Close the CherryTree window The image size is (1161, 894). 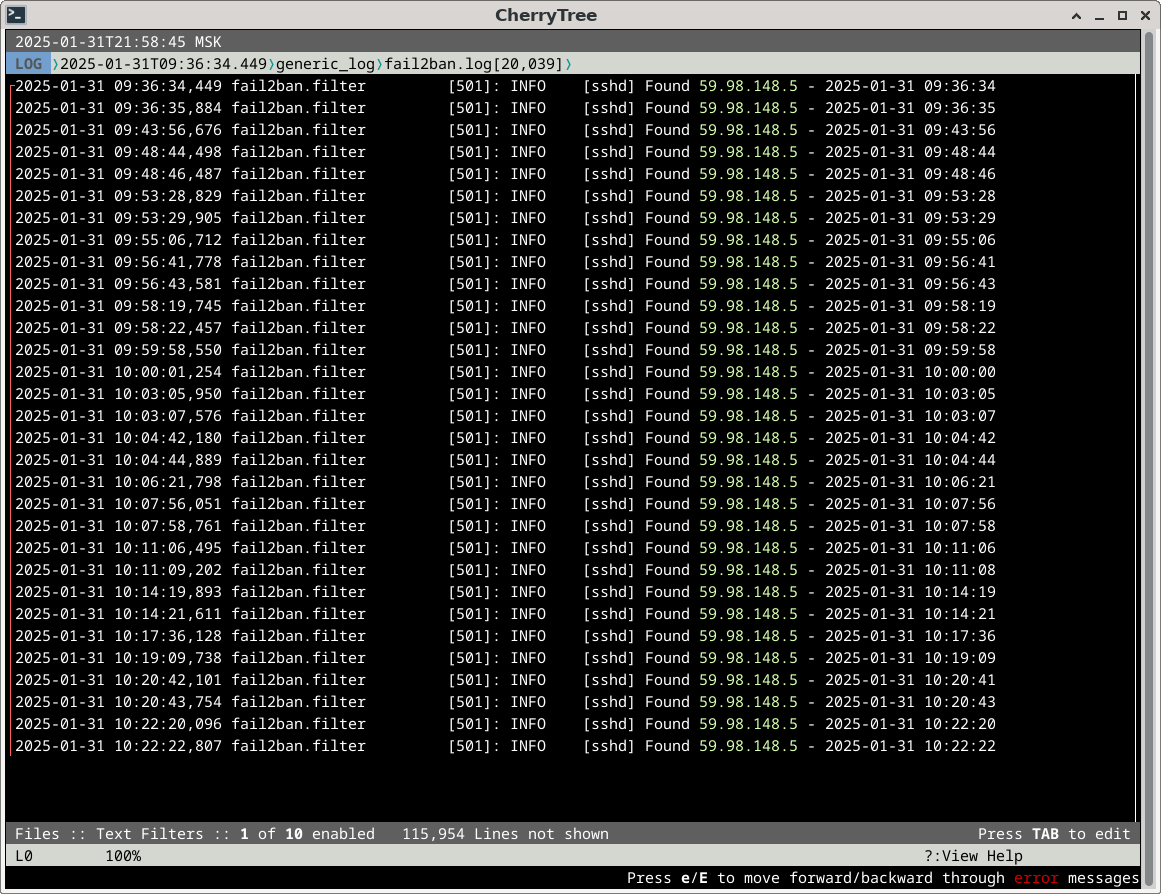pos(1144,16)
